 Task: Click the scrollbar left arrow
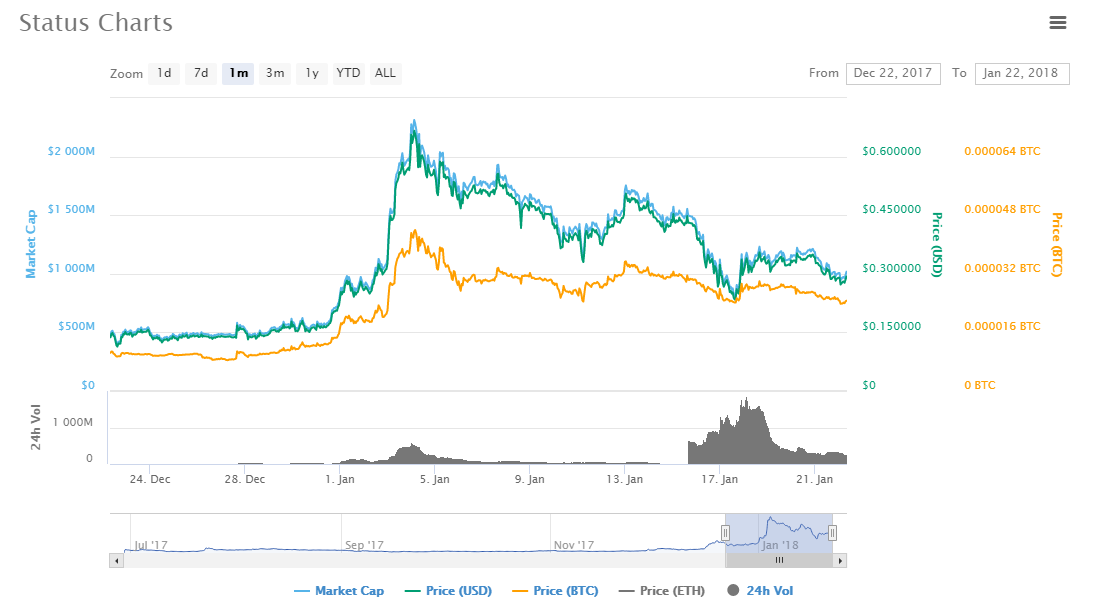tap(117, 561)
